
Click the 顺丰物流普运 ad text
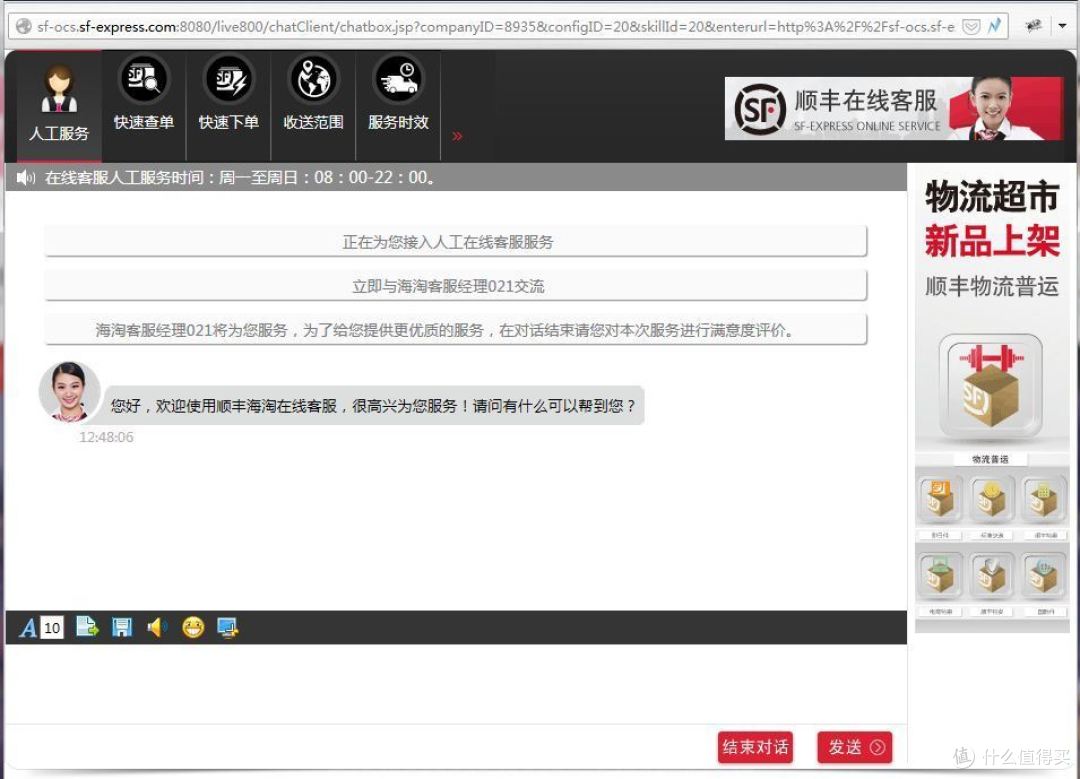[992, 285]
